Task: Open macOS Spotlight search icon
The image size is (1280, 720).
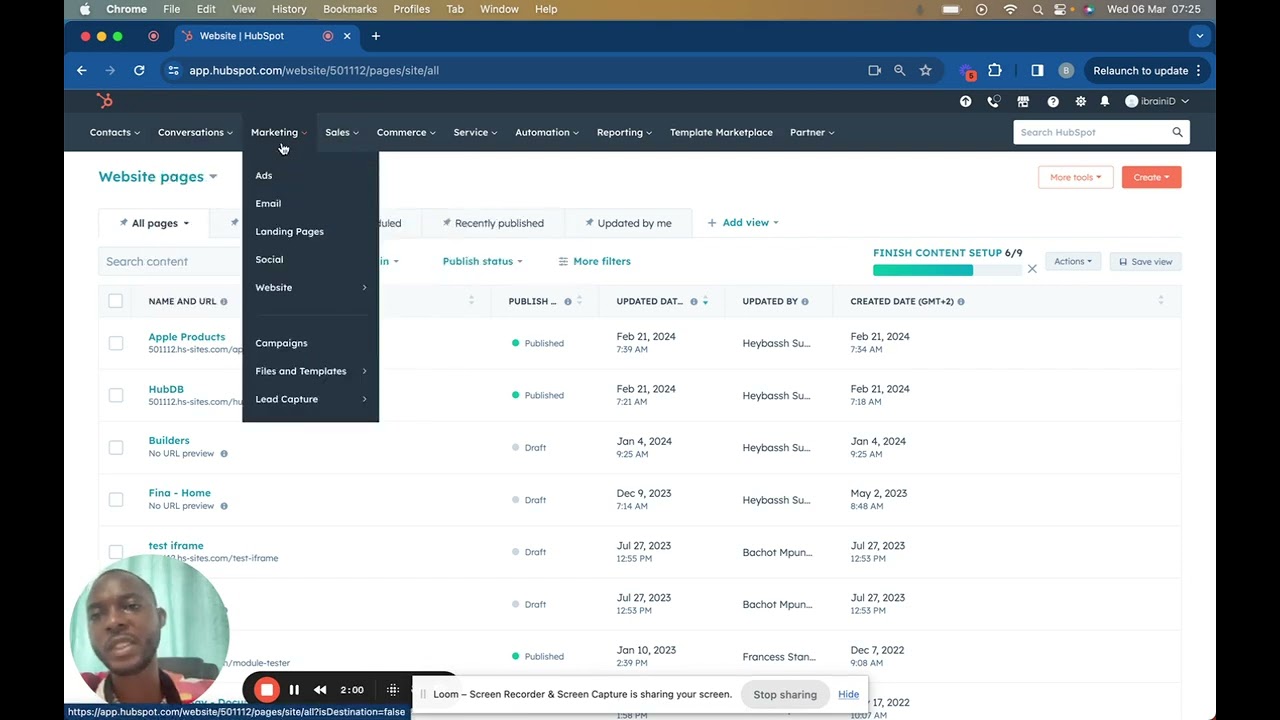Action: [x=1037, y=9]
